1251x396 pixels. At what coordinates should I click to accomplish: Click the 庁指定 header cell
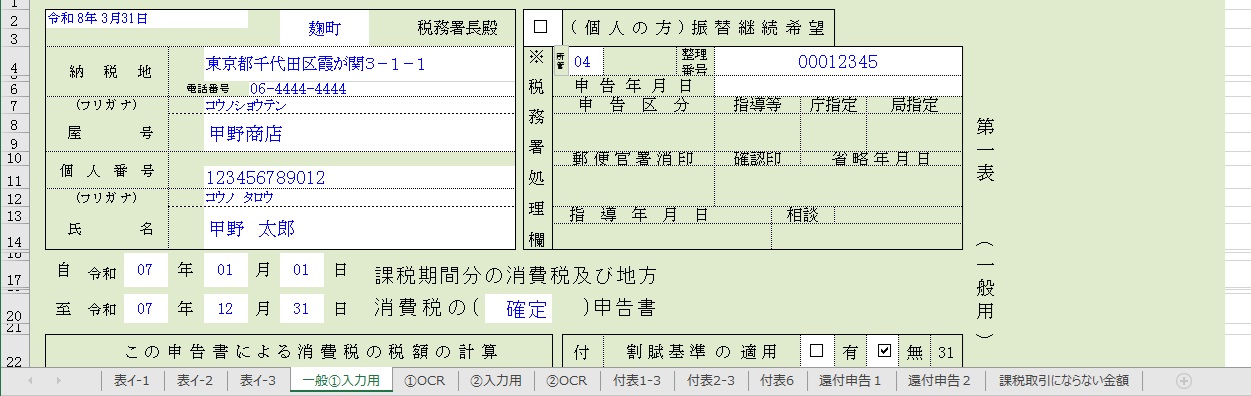tap(833, 104)
